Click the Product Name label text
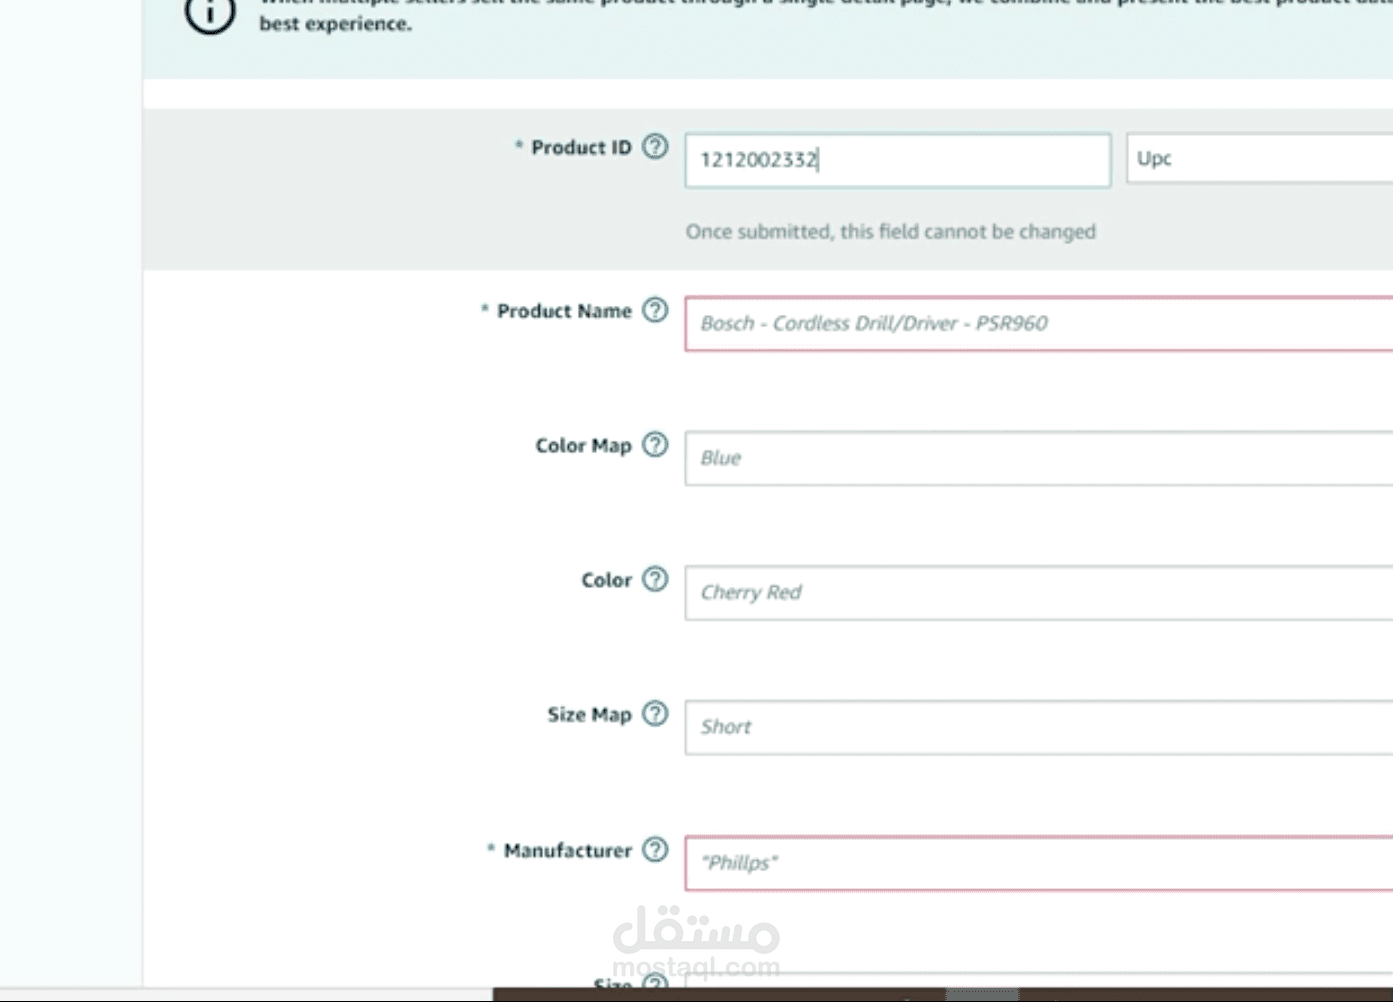1393x1002 pixels. 564,311
